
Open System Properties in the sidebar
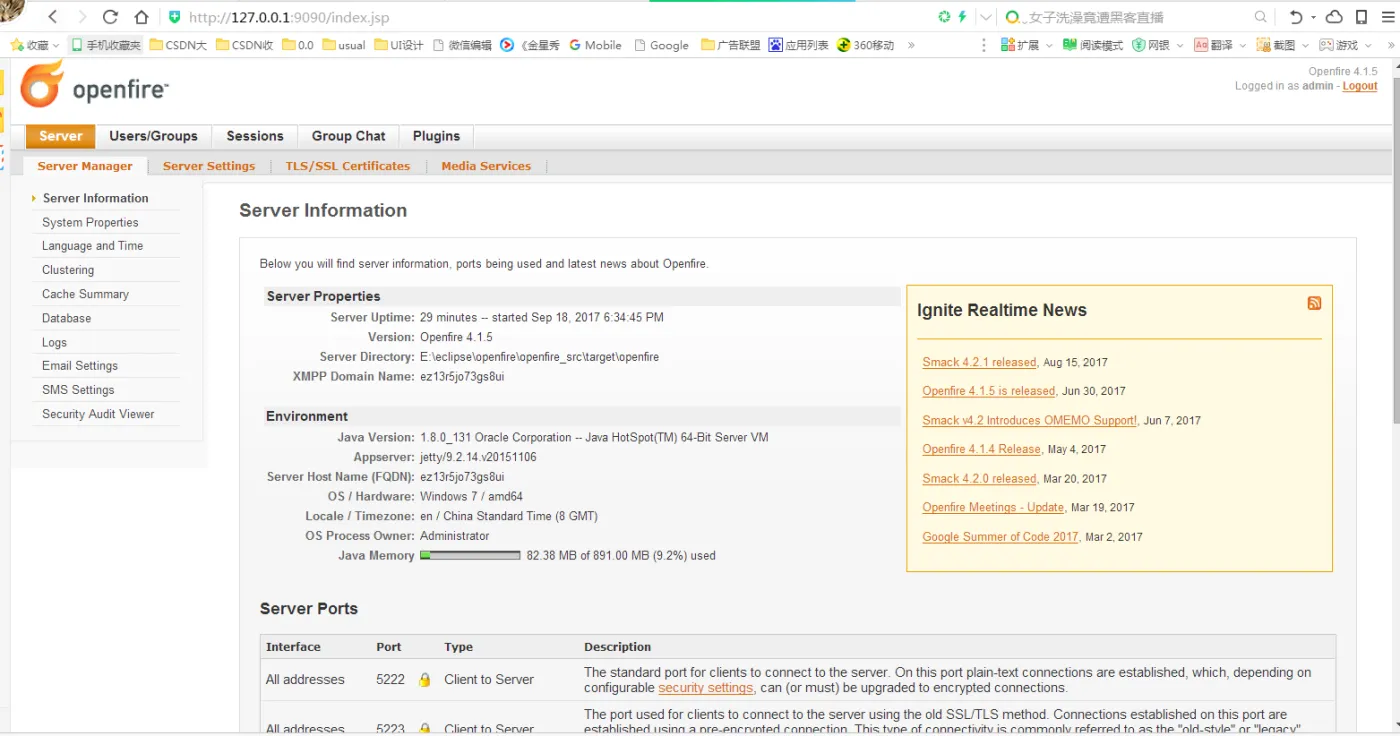click(90, 222)
